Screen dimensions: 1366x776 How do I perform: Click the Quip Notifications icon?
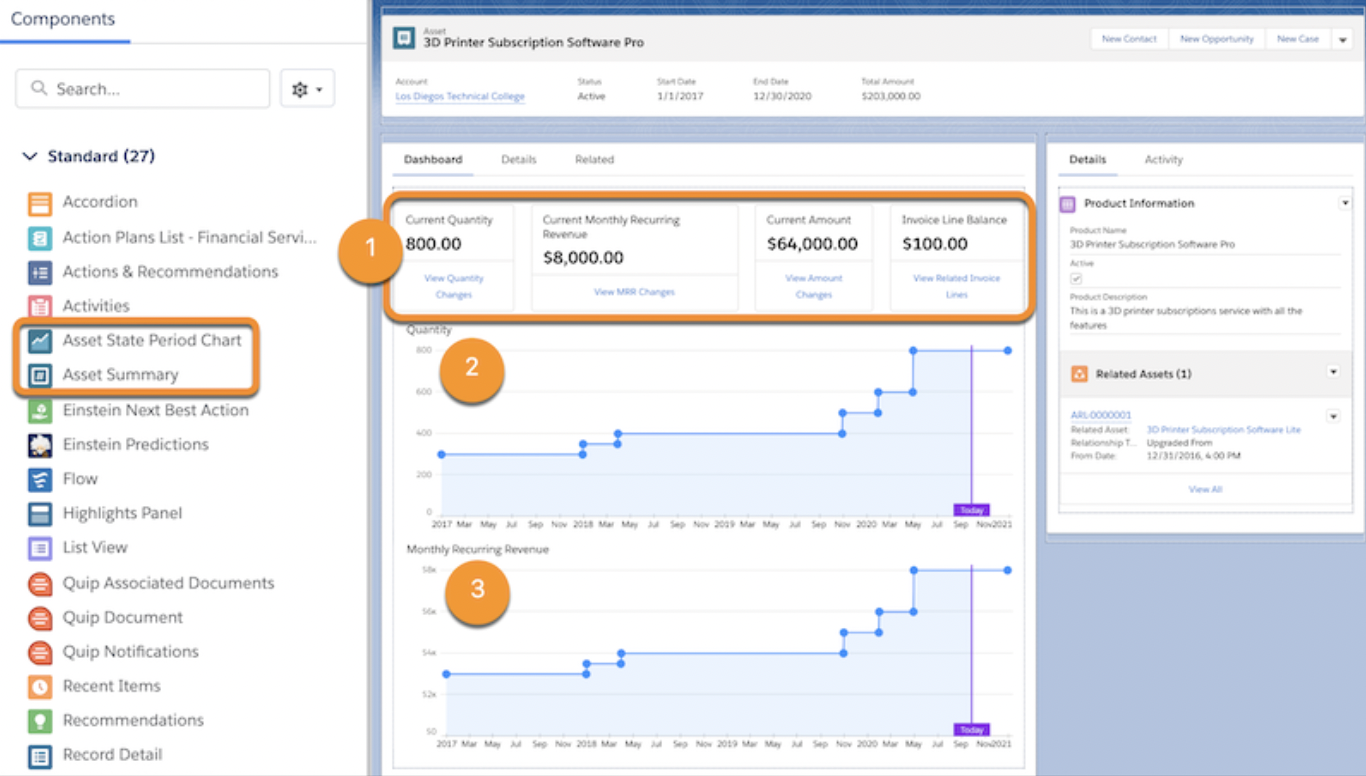[x=40, y=652]
